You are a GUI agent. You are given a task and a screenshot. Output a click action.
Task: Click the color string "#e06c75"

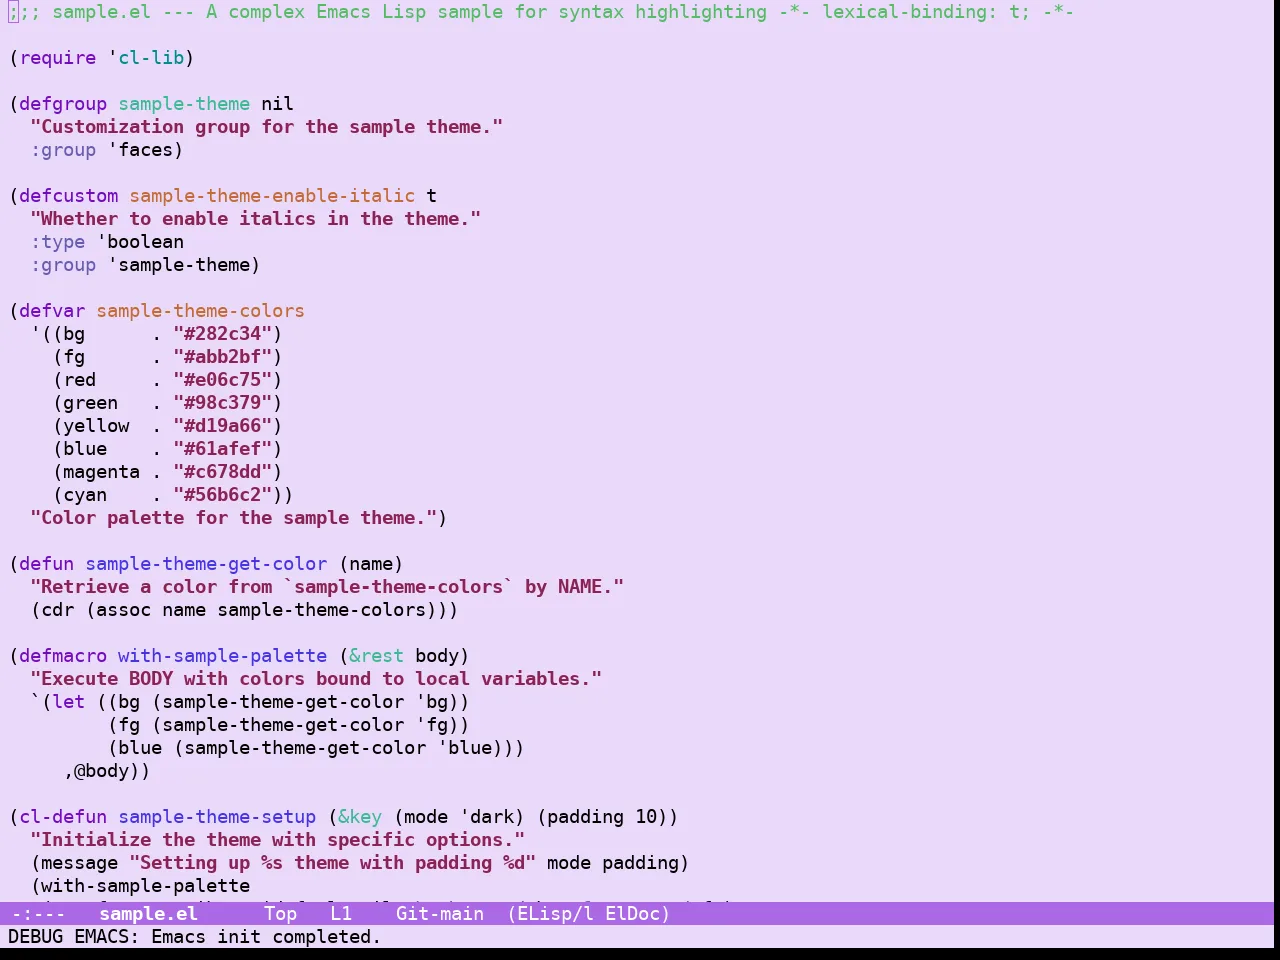click(222, 380)
